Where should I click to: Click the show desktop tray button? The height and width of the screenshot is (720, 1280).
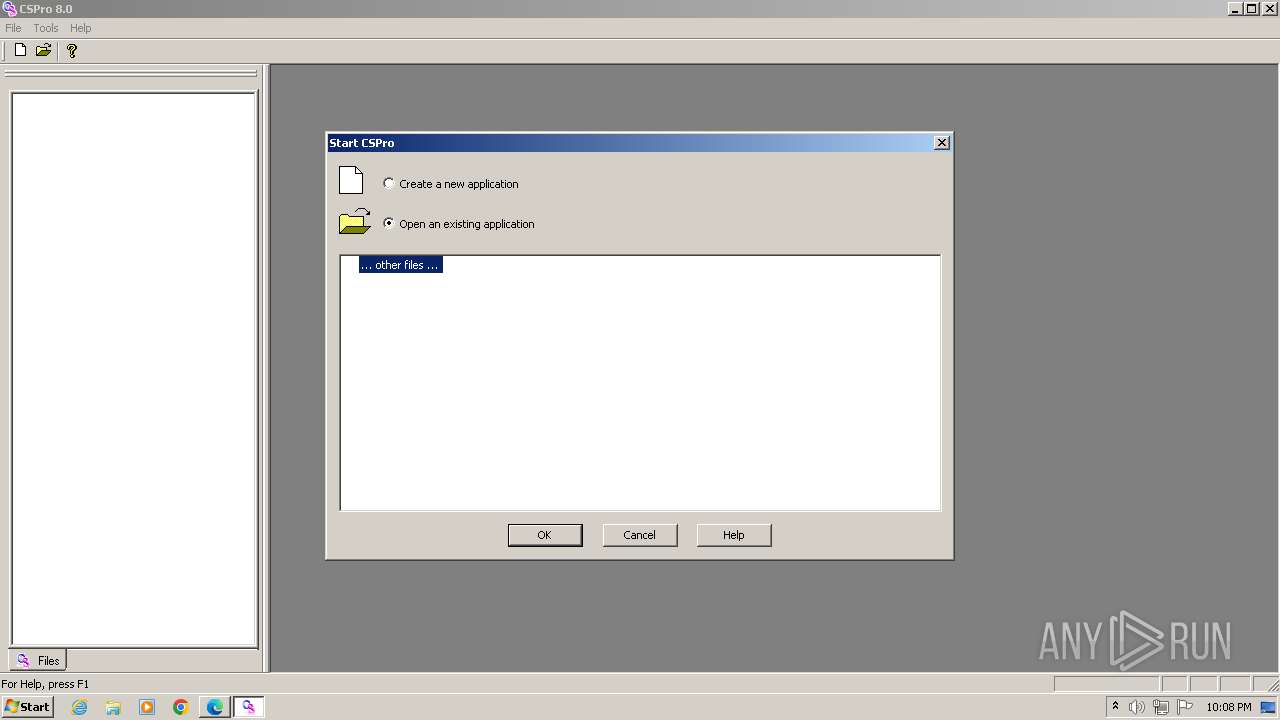[1269, 707]
